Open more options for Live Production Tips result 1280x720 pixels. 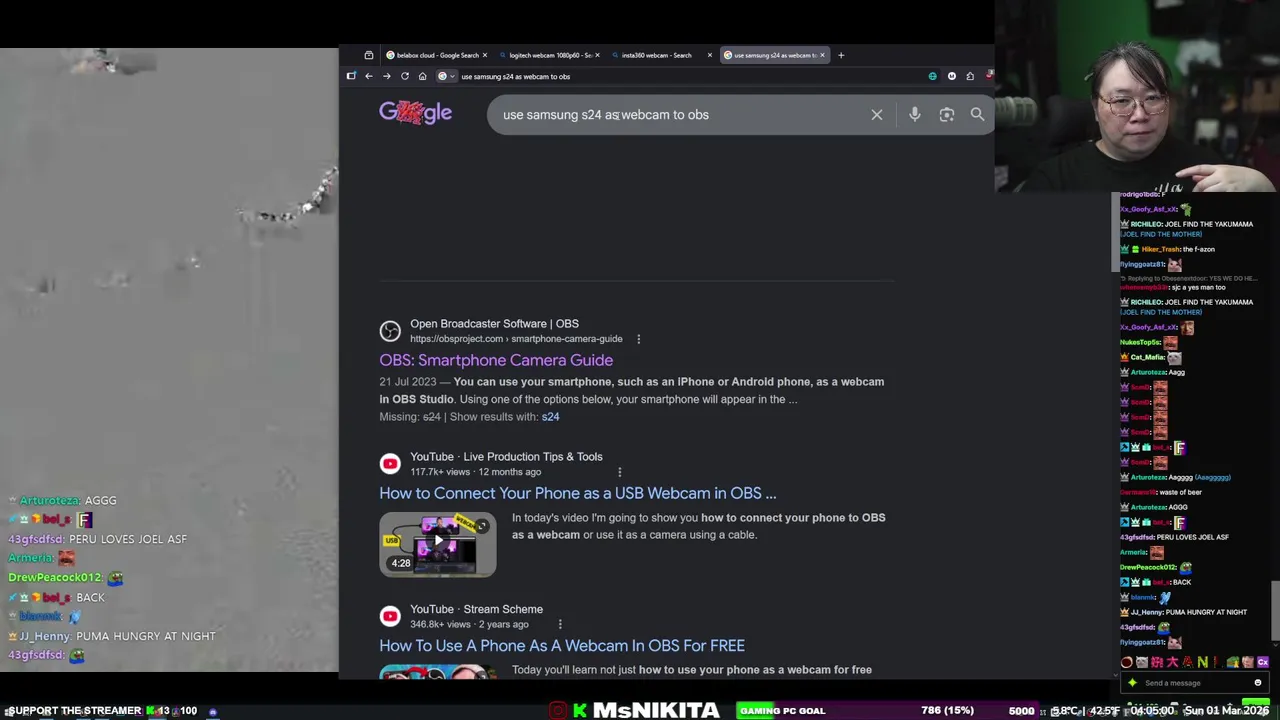click(619, 472)
